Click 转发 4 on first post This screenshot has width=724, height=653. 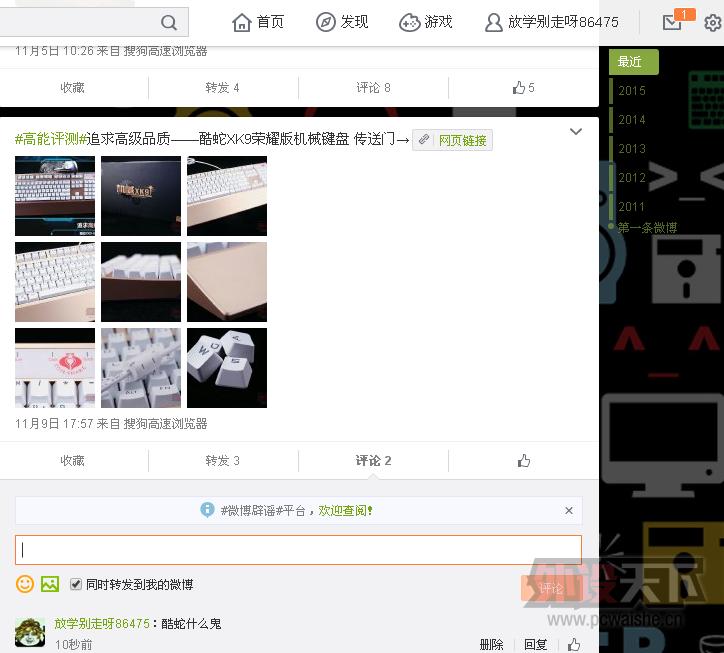[222, 88]
